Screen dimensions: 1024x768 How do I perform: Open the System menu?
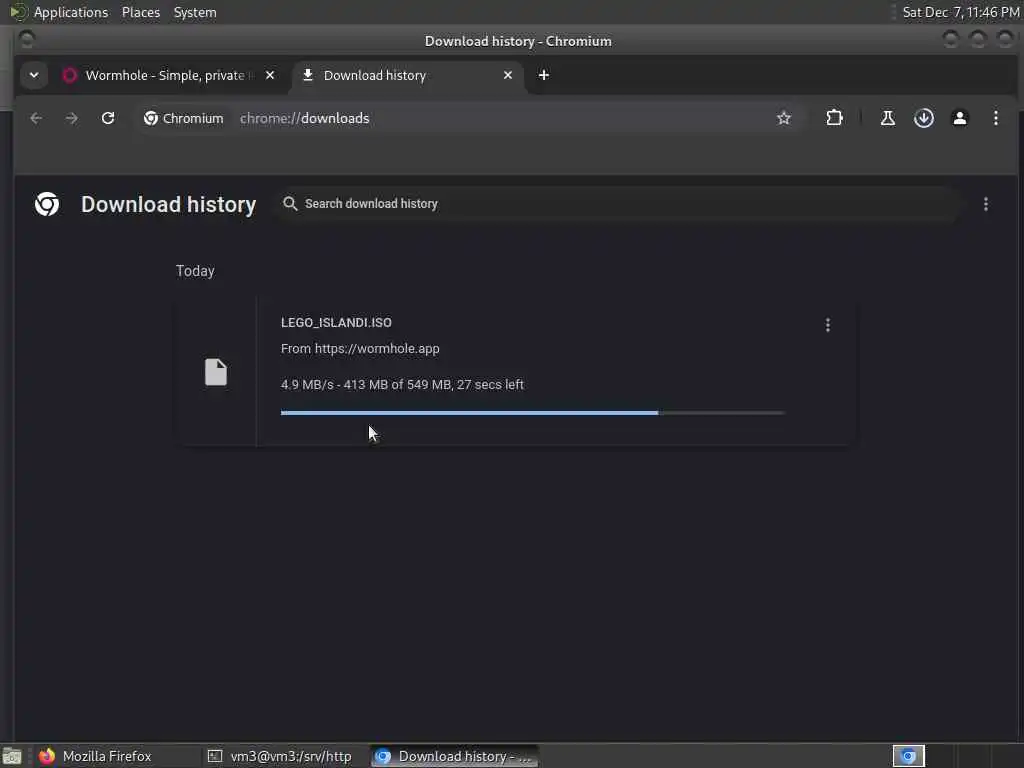pyautogui.click(x=195, y=12)
